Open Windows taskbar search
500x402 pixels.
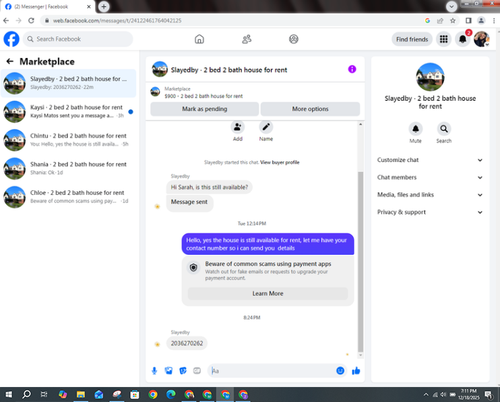tap(26, 395)
